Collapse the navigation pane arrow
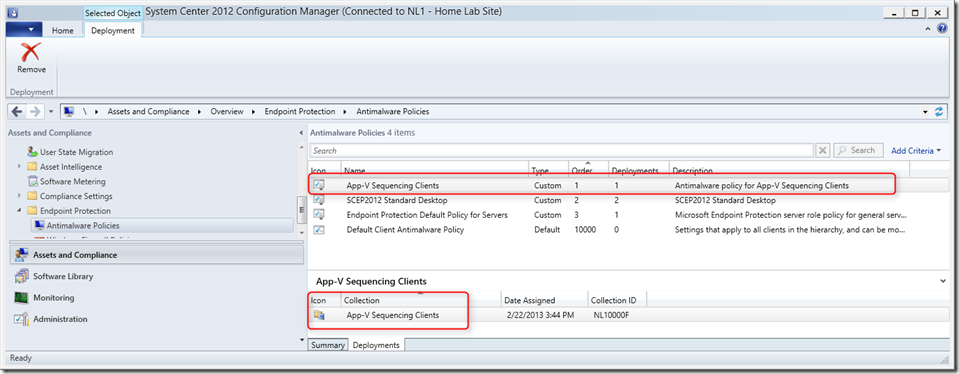 (300, 133)
